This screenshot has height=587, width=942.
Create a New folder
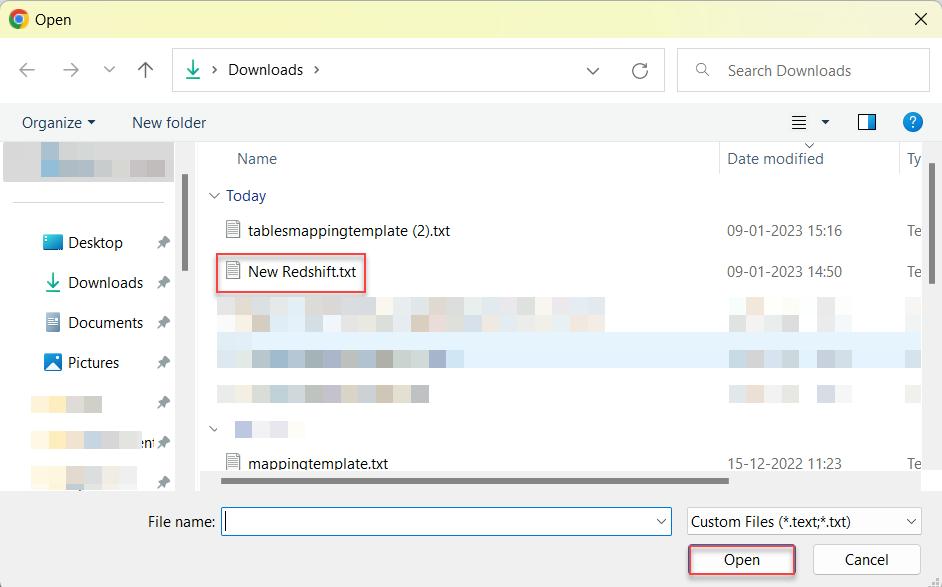click(168, 122)
